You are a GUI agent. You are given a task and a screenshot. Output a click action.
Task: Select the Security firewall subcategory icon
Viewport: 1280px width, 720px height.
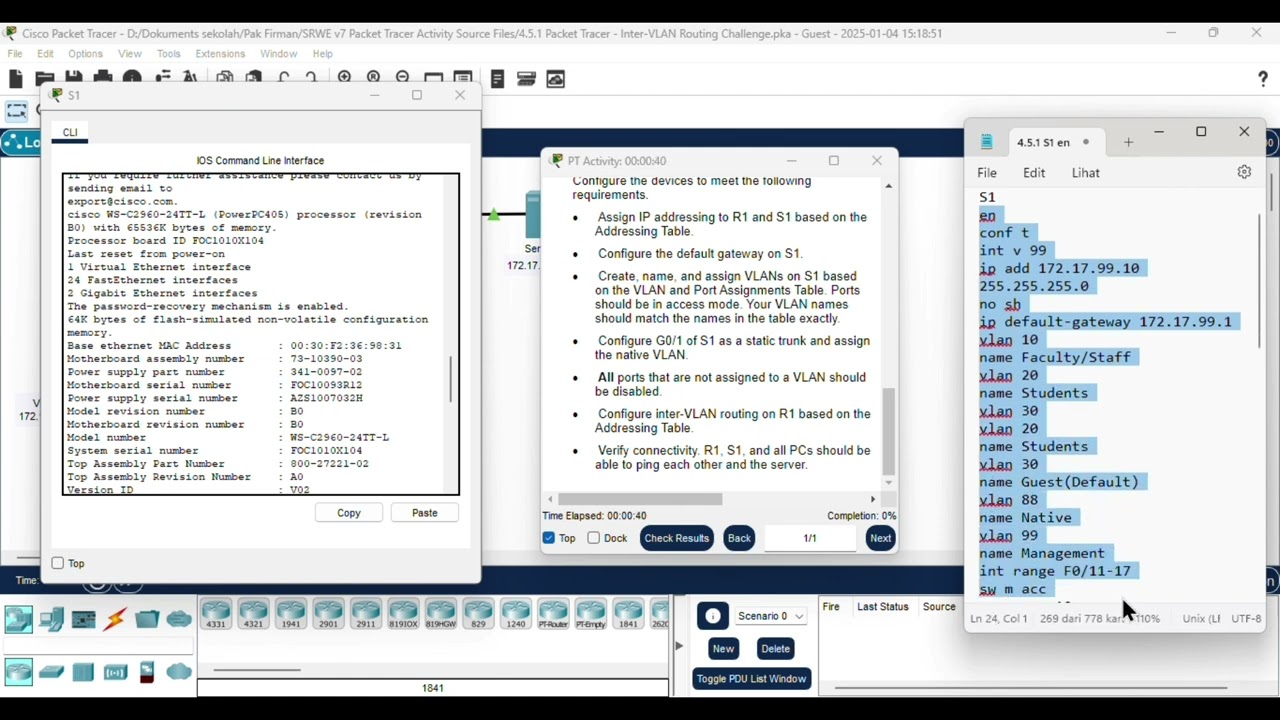[147, 672]
